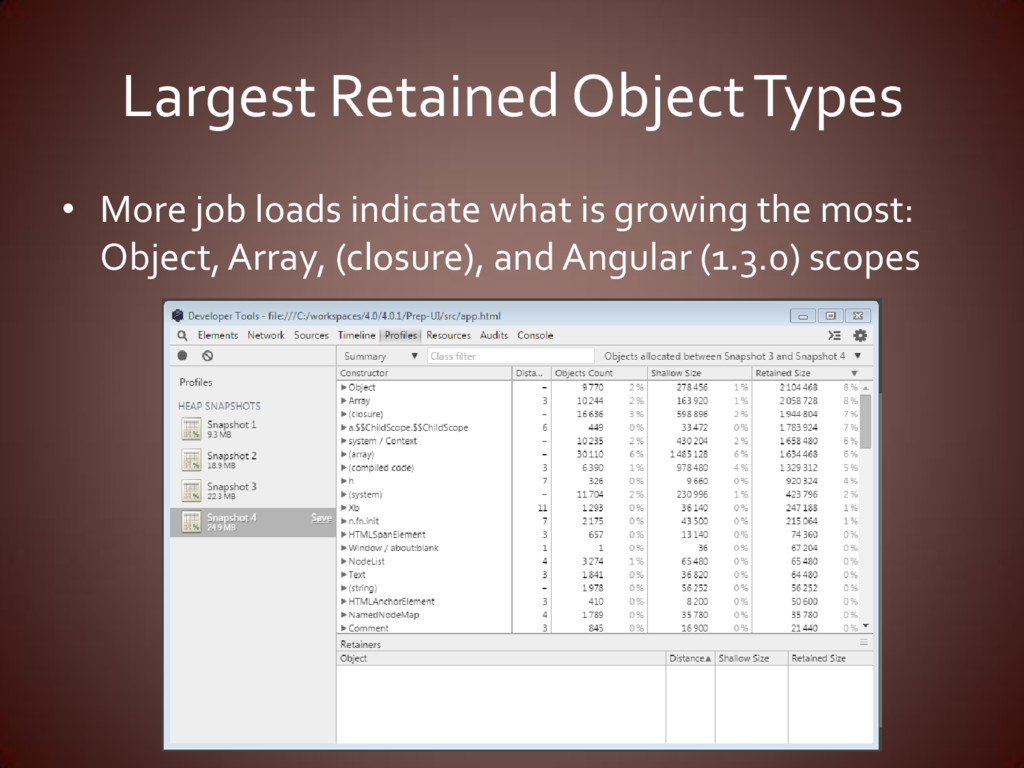Expand the n.fn.init constructor row
Viewport: 1024px width, 768px height.
344,521
